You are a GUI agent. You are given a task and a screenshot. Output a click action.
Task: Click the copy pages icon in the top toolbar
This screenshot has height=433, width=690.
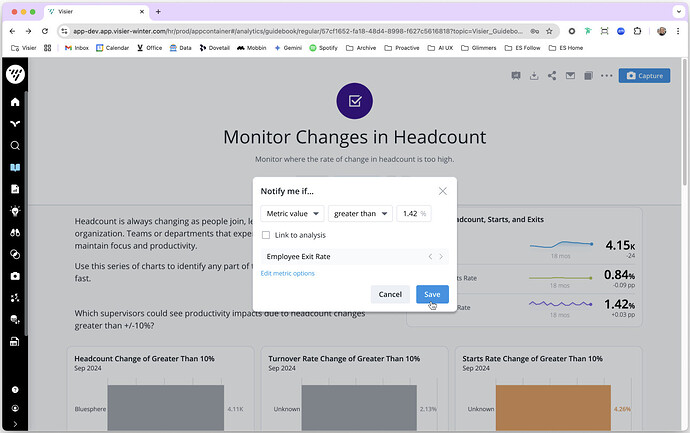(x=588, y=76)
